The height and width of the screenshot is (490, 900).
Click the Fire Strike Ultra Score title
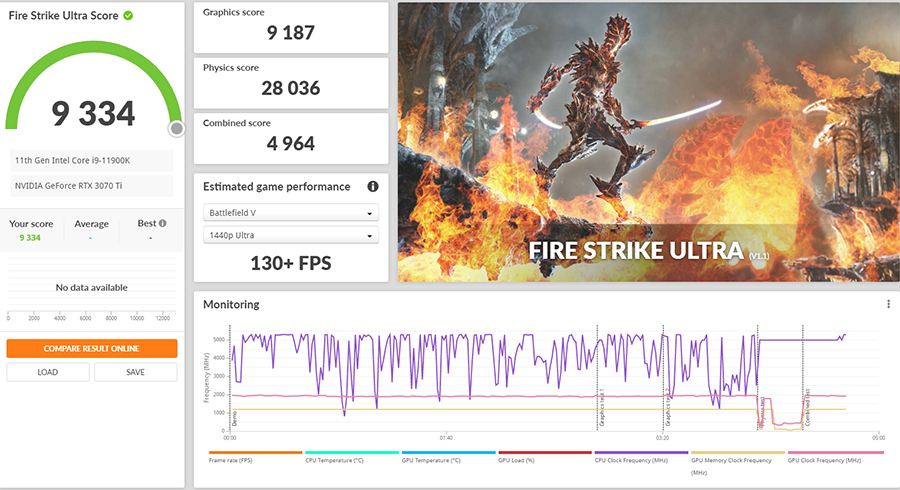(63, 15)
